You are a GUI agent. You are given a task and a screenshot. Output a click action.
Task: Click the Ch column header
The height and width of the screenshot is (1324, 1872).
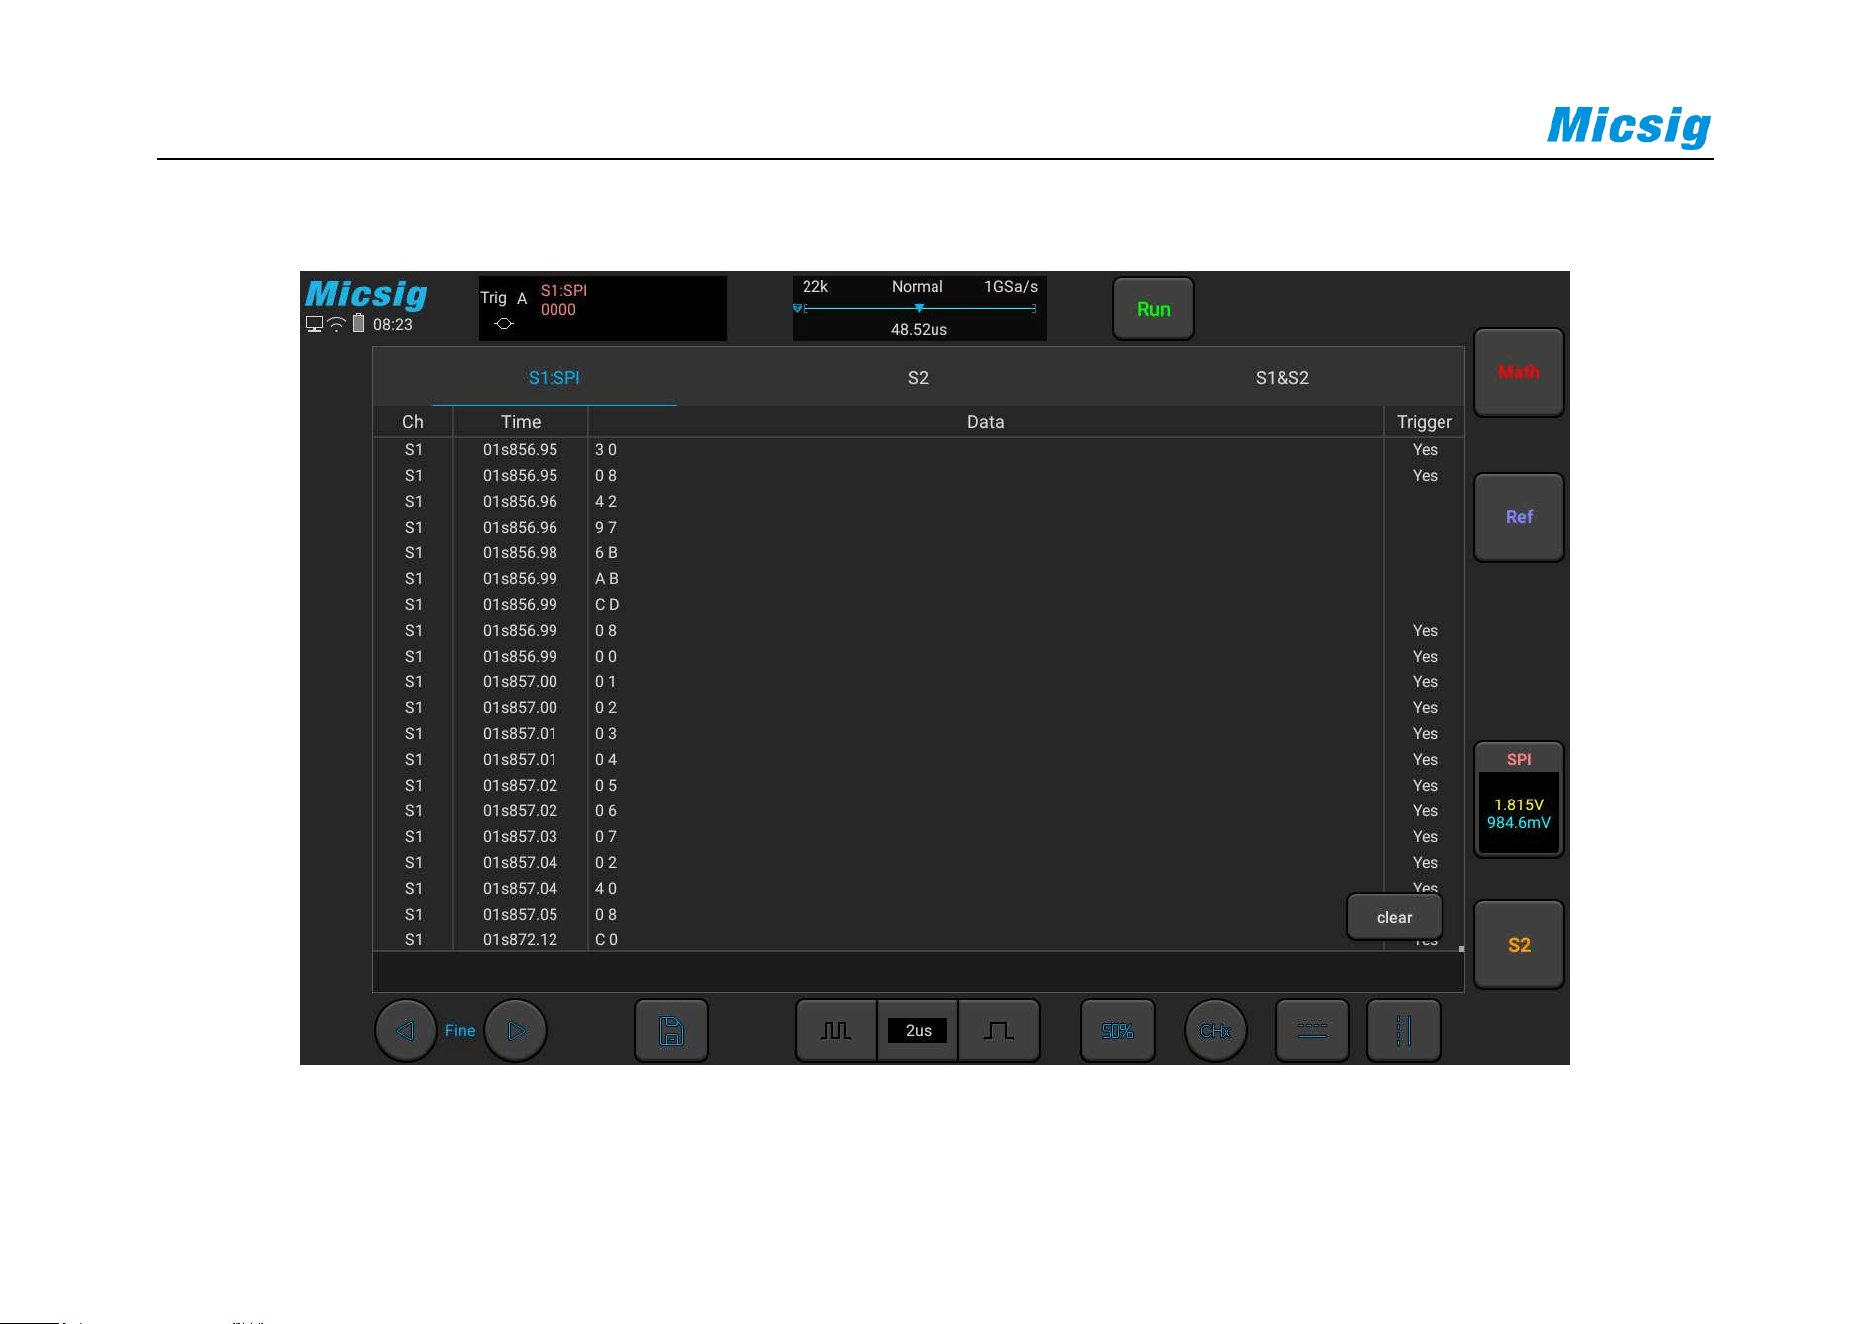coord(413,422)
